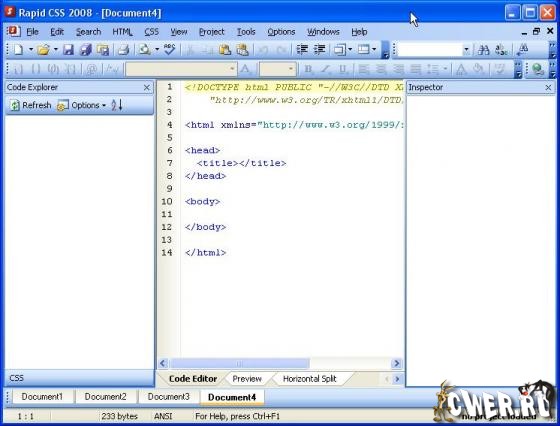
Task: Click the Find Previous binoculars icon
Action: tap(523, 50)
